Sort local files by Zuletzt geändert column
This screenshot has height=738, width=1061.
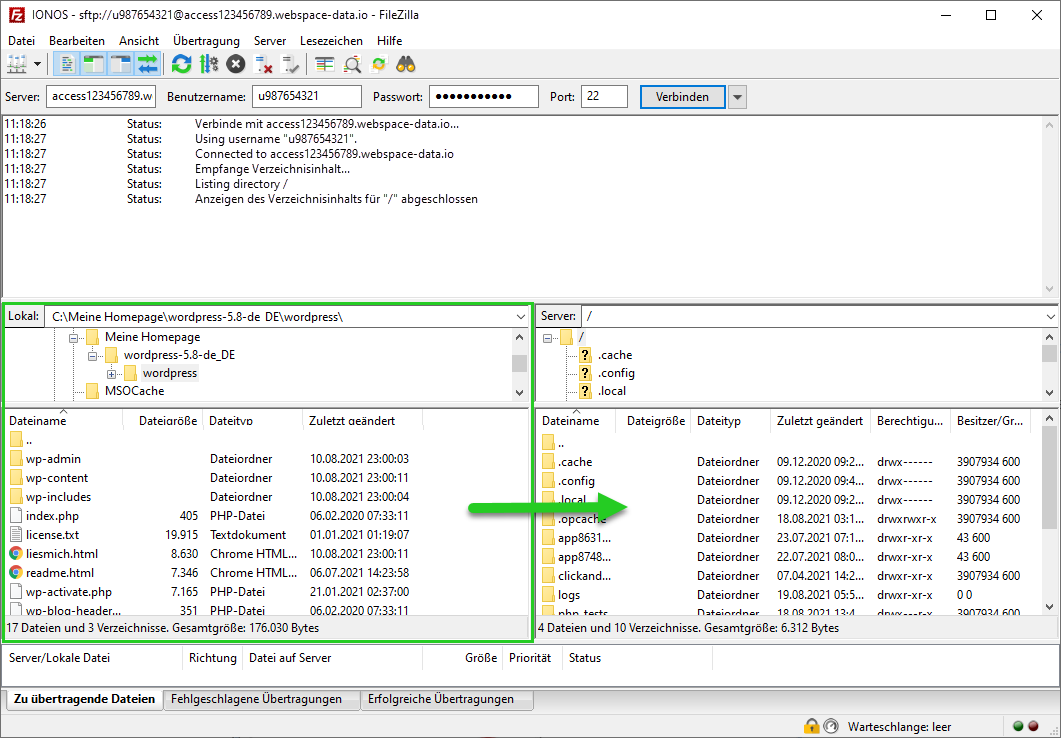pyautogui.click(x=363, y=421)
